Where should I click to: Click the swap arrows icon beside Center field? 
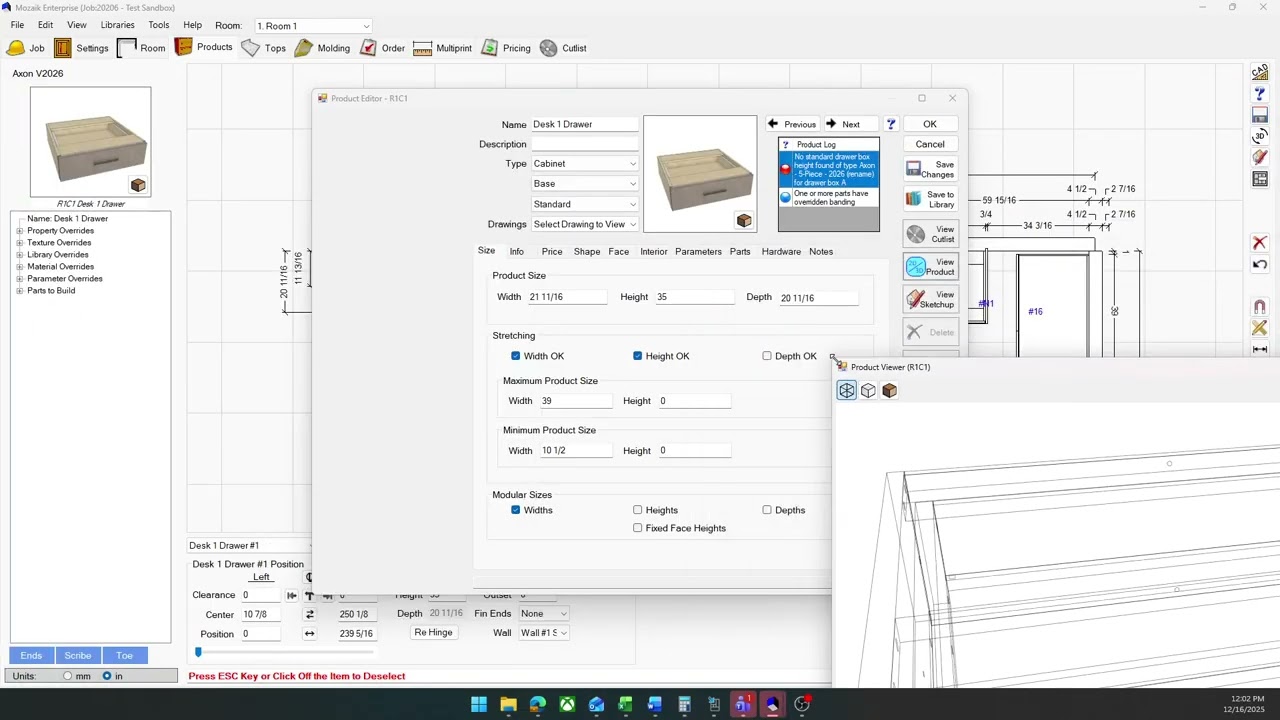click(x=309, y=614)
